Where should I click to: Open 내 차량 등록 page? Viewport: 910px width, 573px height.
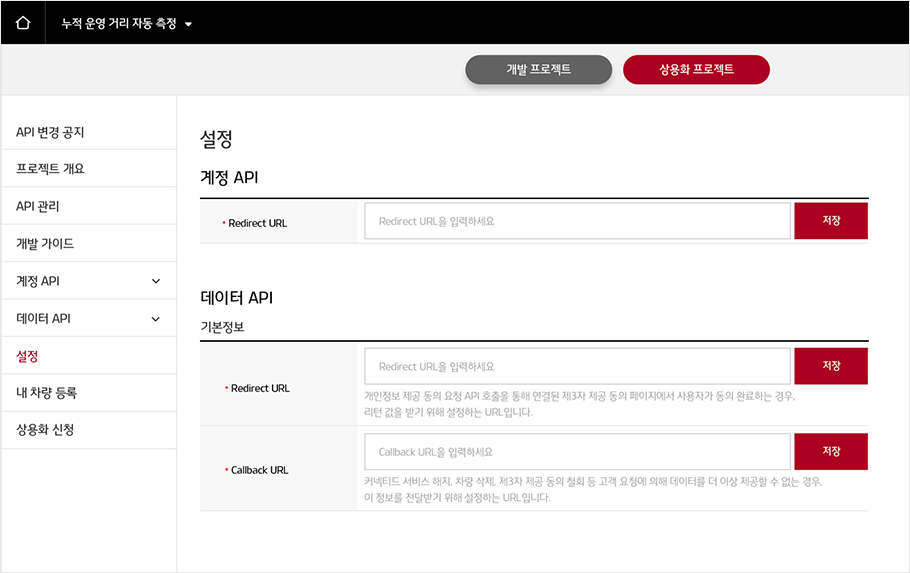click(x=46, y=393)
